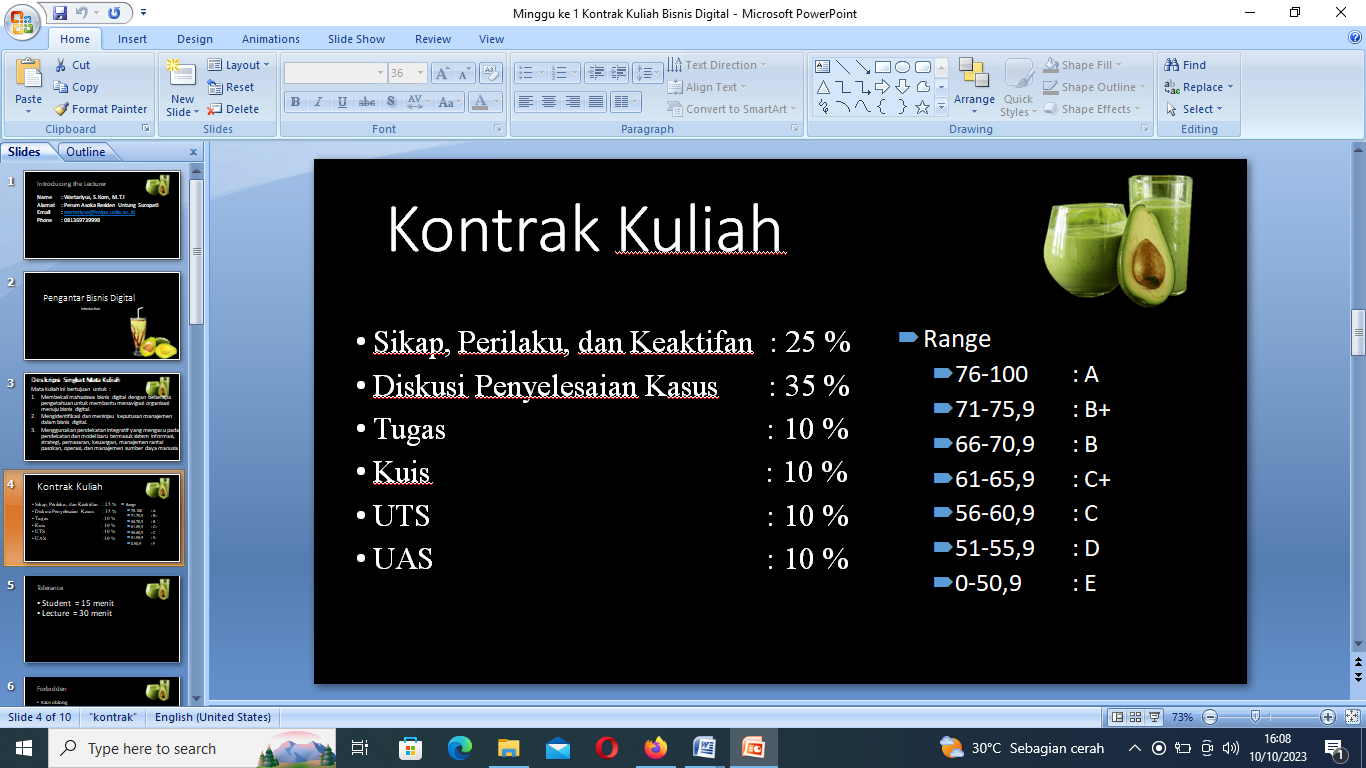Click the zoom slider handle
The height and width of the screenshot is (768, 1366).
(x=1254, y=717)
